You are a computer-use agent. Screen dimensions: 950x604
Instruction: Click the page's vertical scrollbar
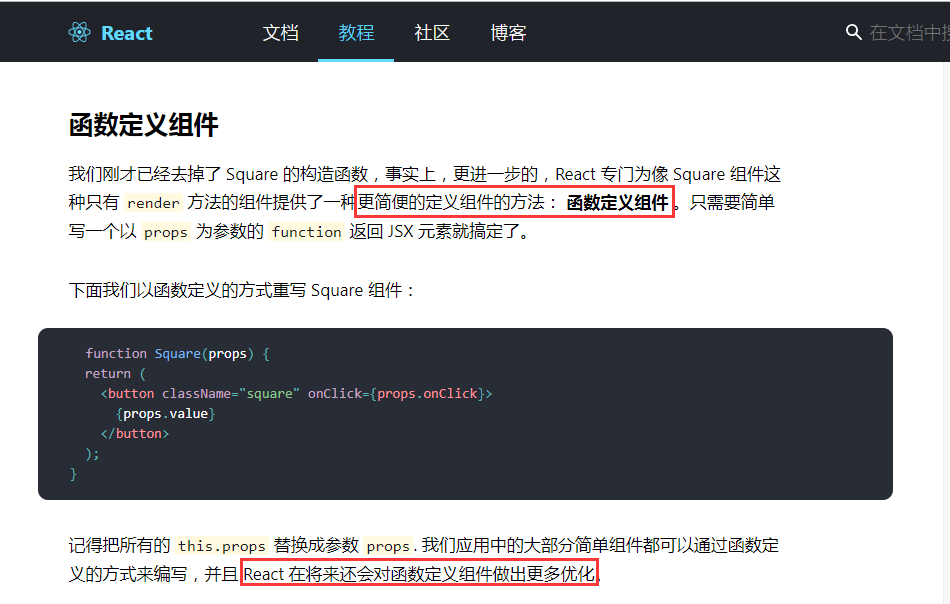click(946, 332)
